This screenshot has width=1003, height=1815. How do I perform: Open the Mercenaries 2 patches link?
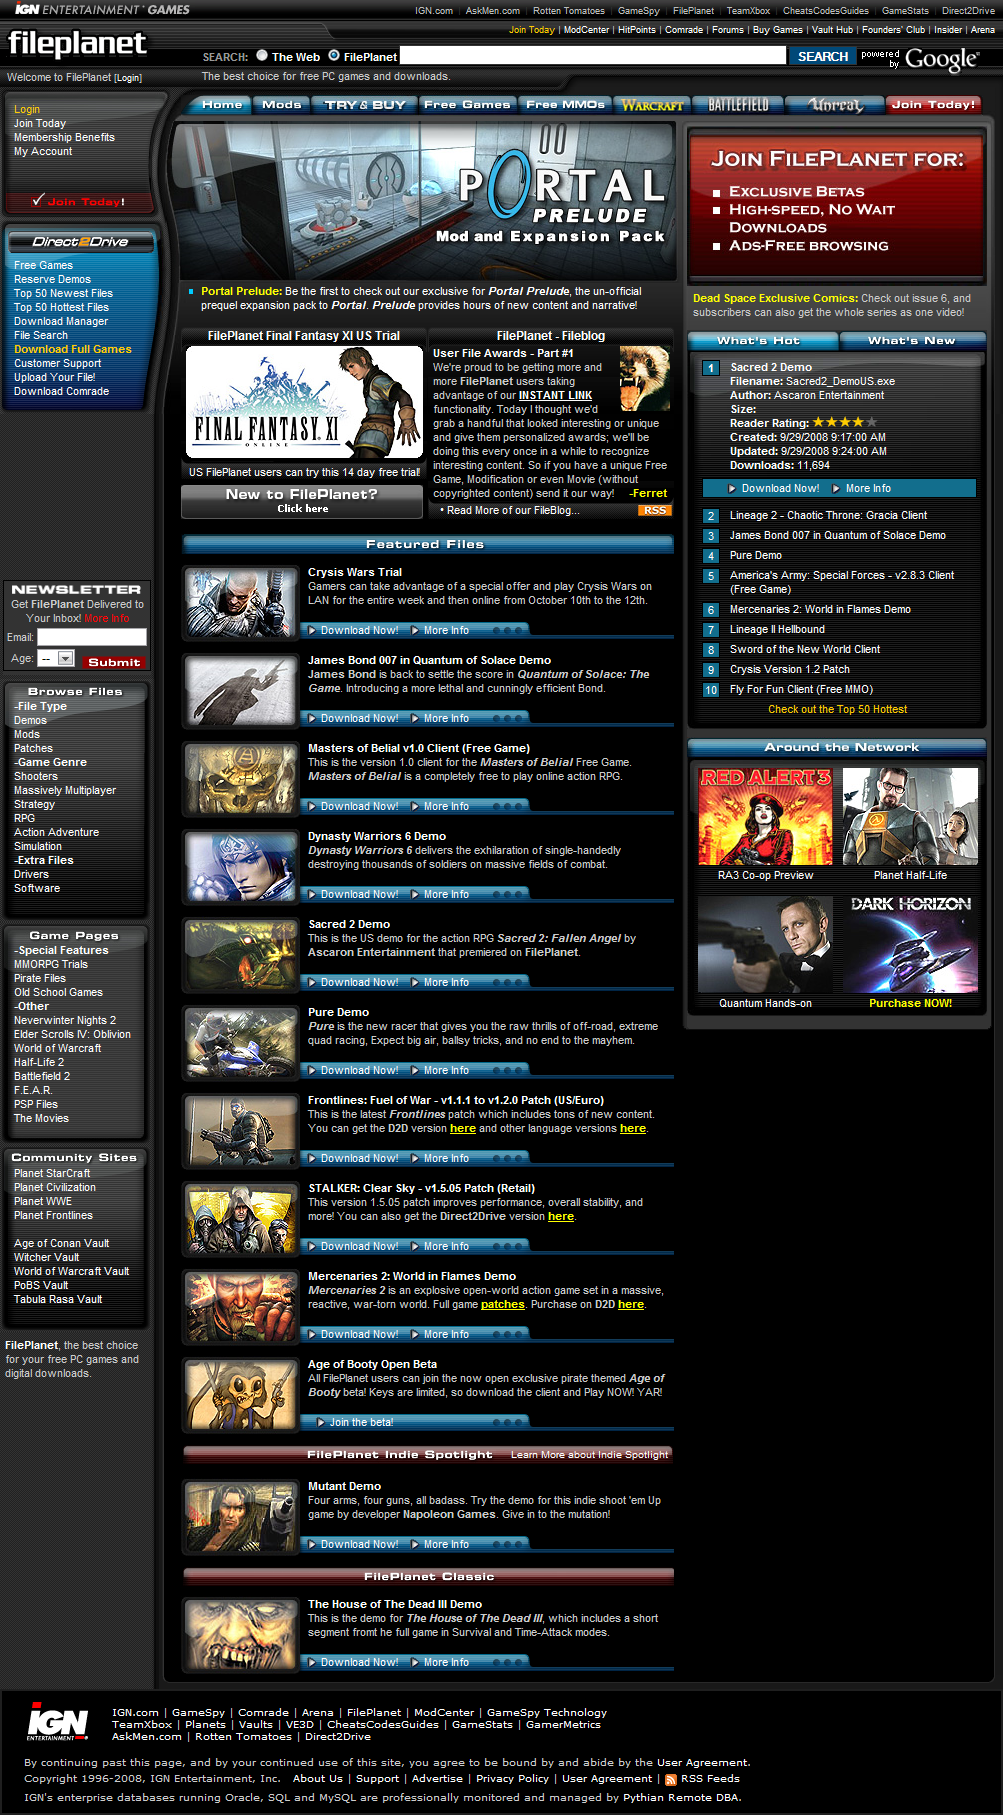(502, 1304)
